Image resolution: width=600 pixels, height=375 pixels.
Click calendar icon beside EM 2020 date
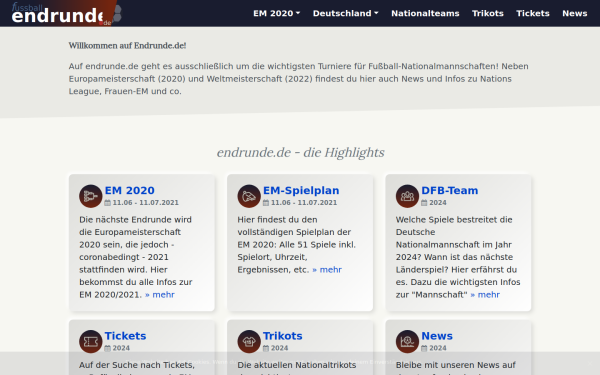[108, 203]
